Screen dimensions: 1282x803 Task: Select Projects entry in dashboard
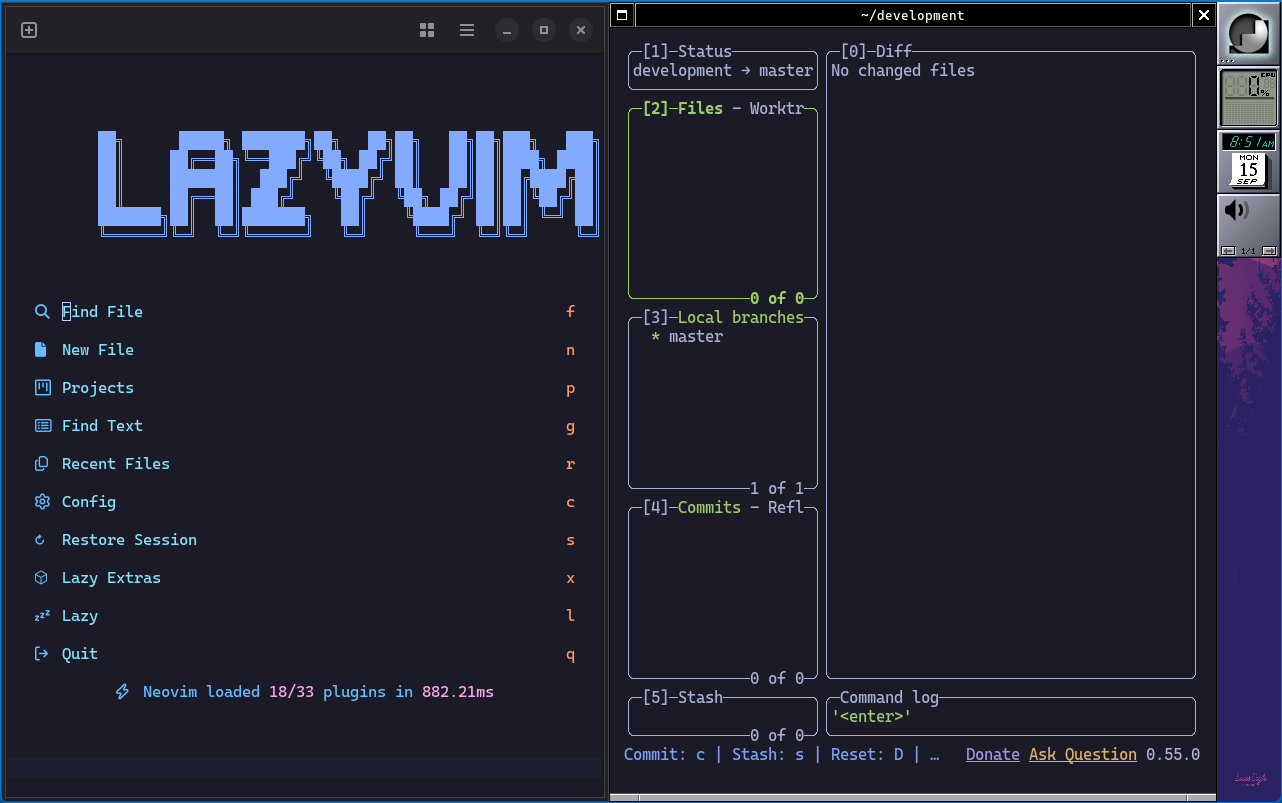(98, 388)
